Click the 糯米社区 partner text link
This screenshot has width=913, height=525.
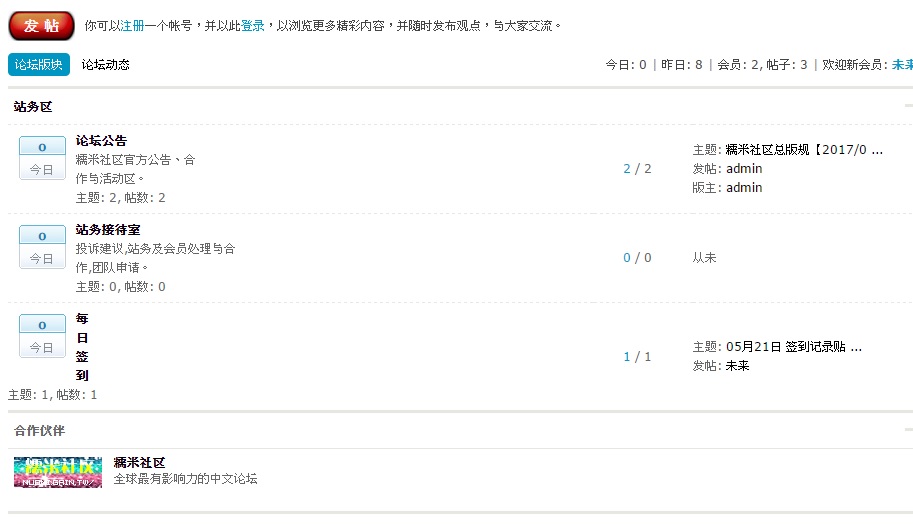tap(139, 463)
